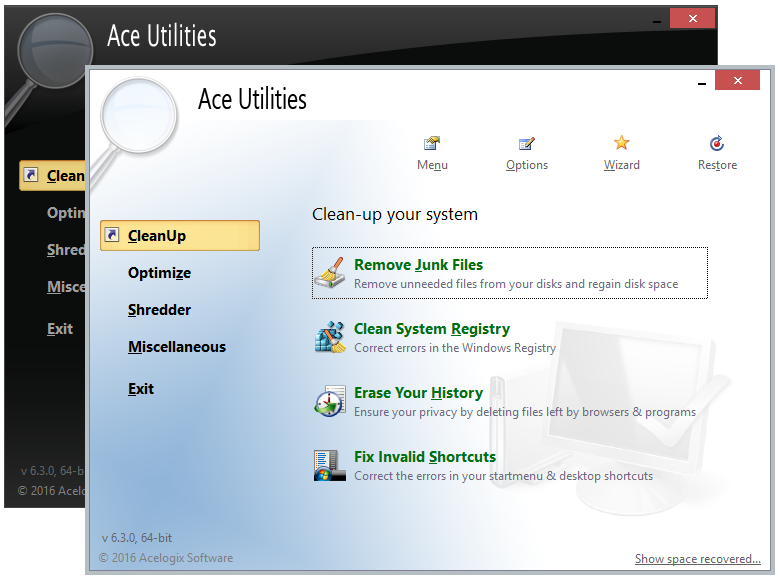Image resolution: width=780 pixels, height=580 pixels.
Task: Click the Remove Junk Files broom icon
Action: 330,273
